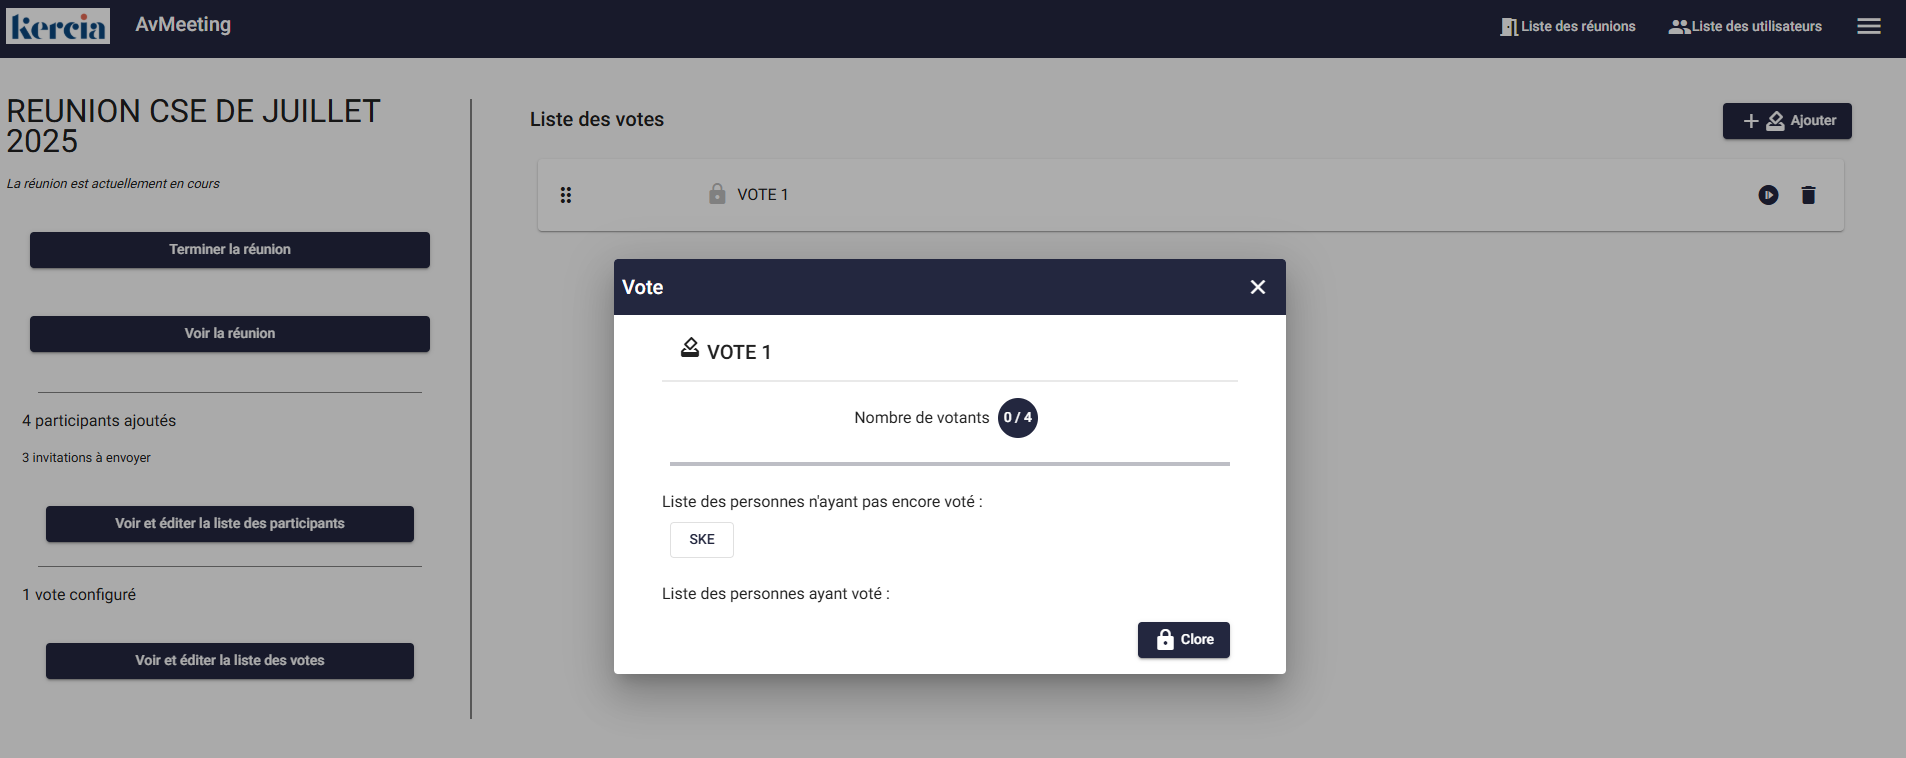Click the ballot icon beside VOTE 1 title
Viewport: 1906px width, 758px height.
pyautogui.click(x=690, y=348)
